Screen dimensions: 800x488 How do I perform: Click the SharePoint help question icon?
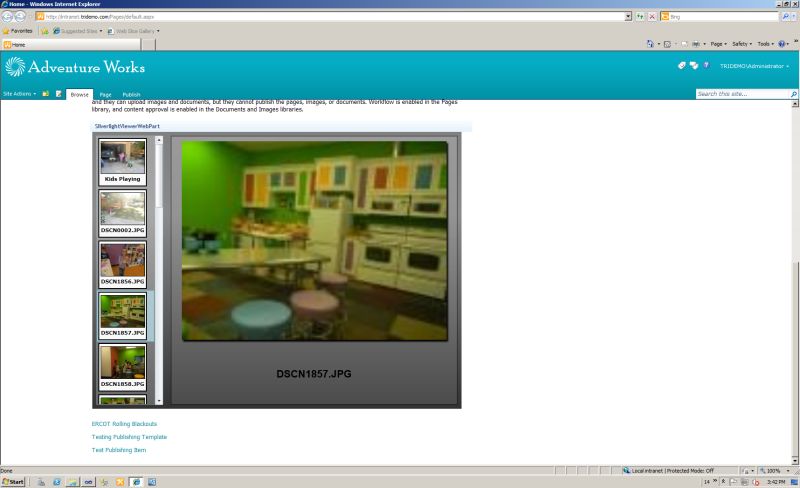point(707,65)
